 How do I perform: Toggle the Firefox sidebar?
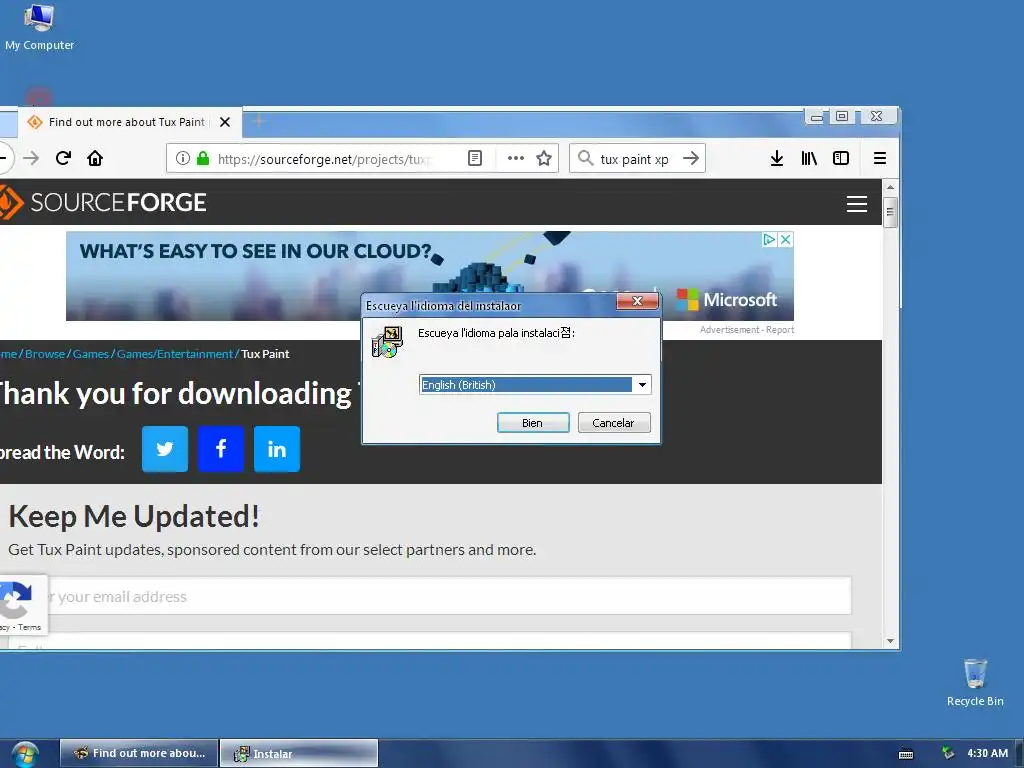[x=841, y=158]
